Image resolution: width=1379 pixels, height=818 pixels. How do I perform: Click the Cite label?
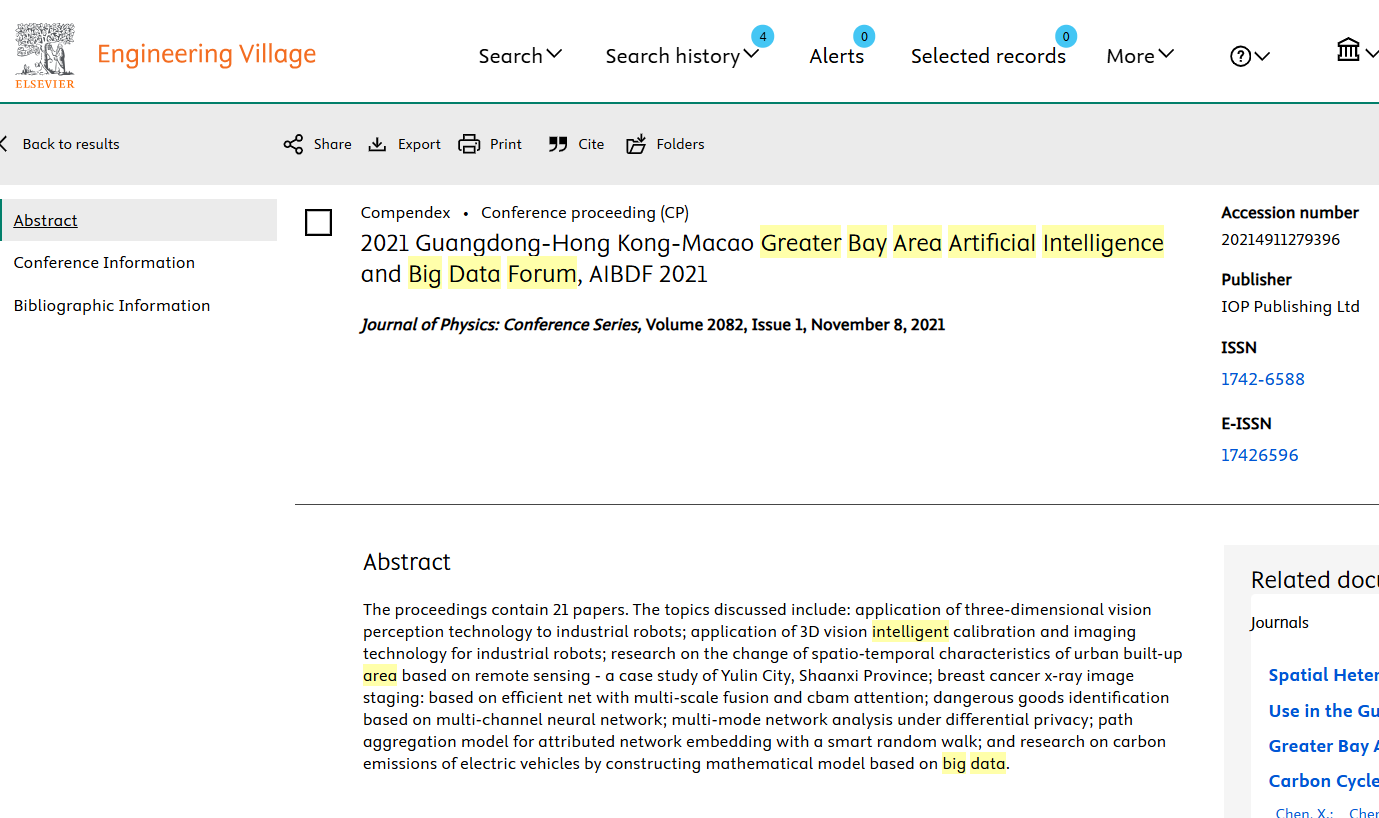591,144
